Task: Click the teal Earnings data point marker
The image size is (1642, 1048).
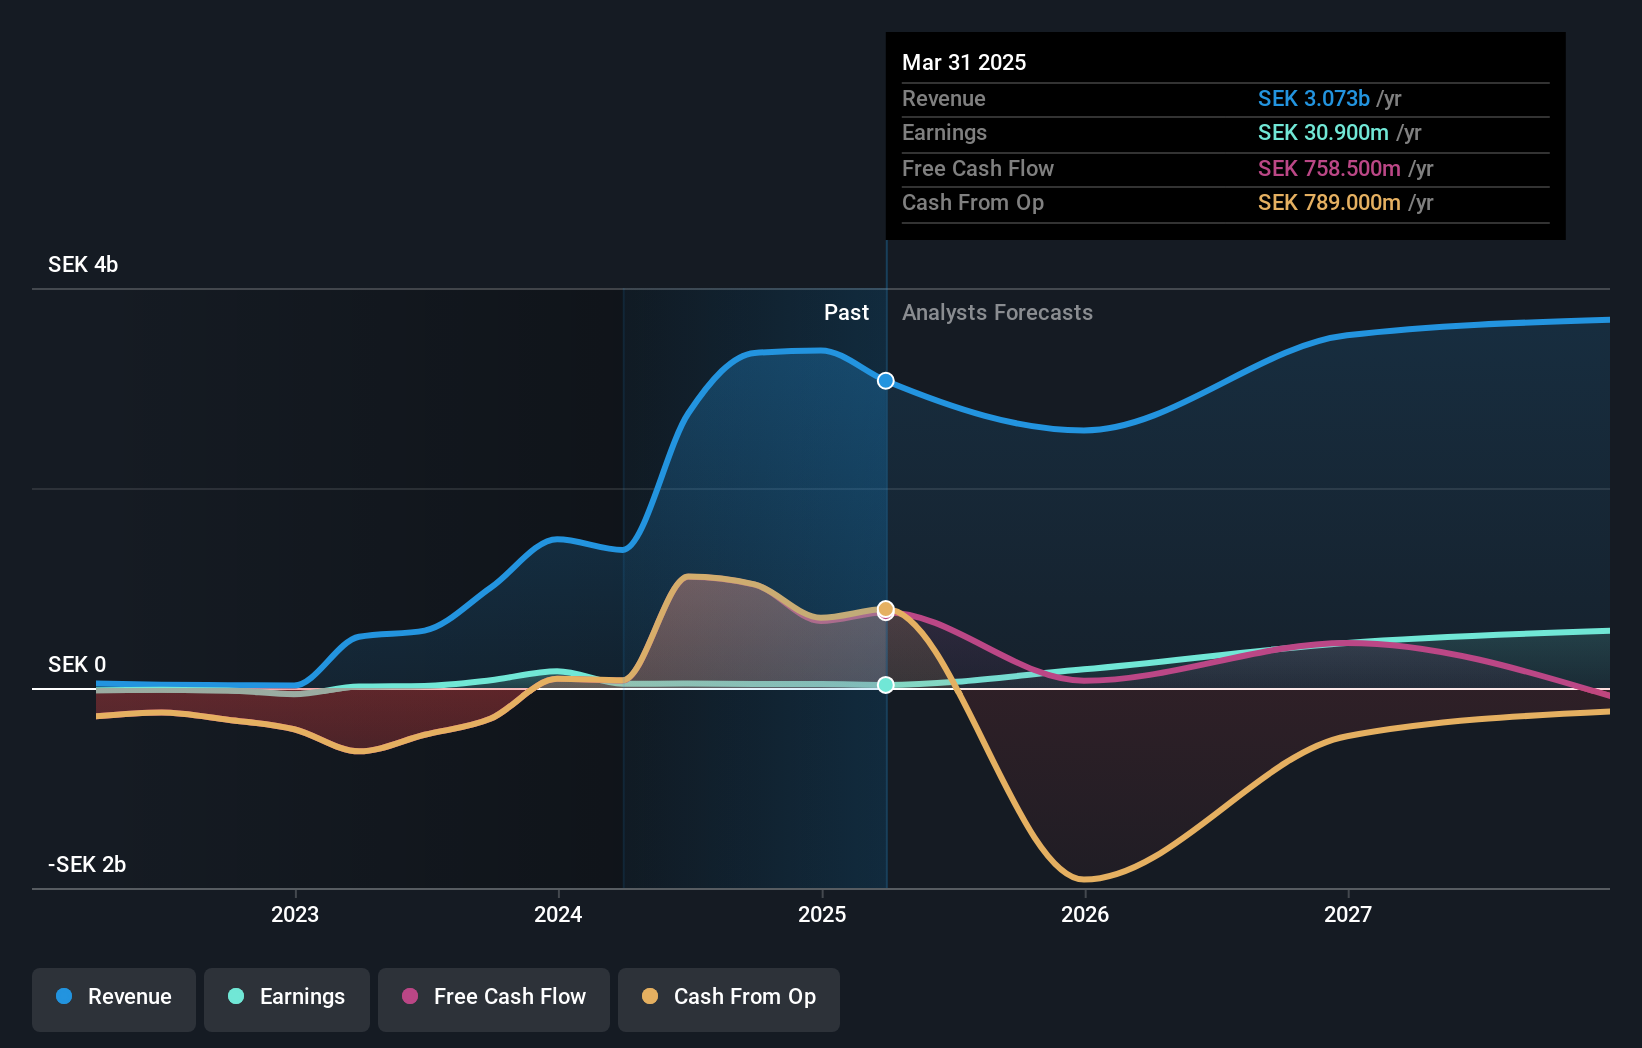Action: point(886,685)
